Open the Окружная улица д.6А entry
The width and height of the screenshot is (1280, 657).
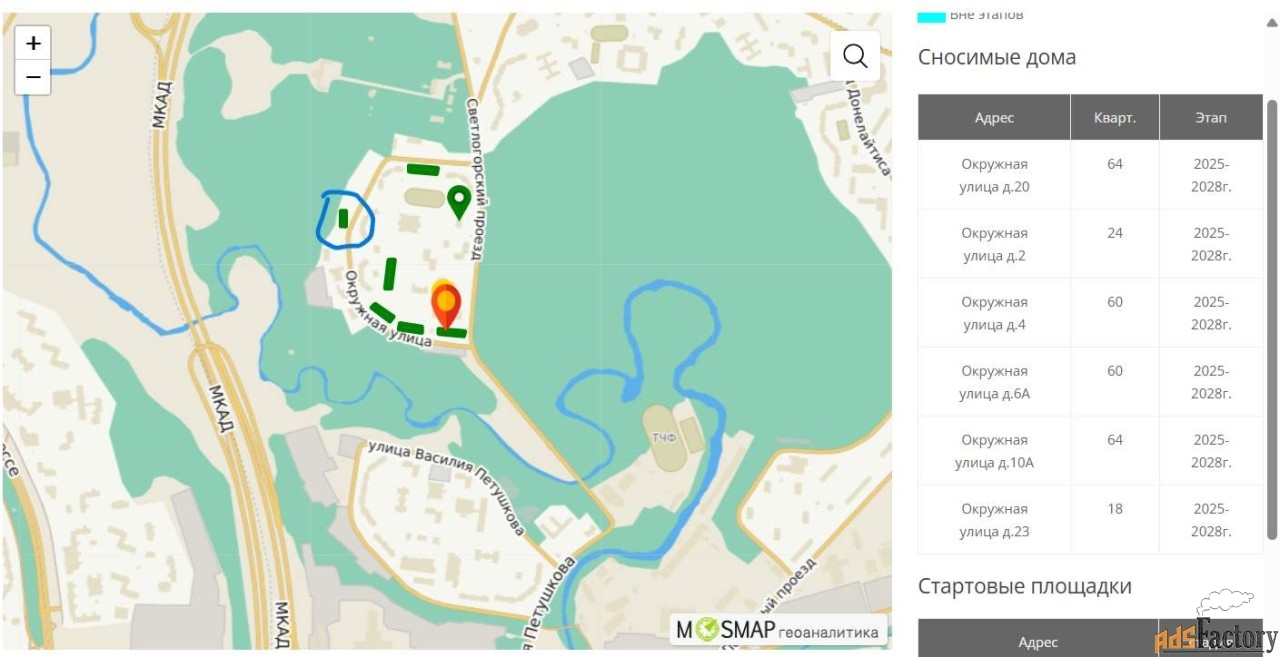pos(994,382)
